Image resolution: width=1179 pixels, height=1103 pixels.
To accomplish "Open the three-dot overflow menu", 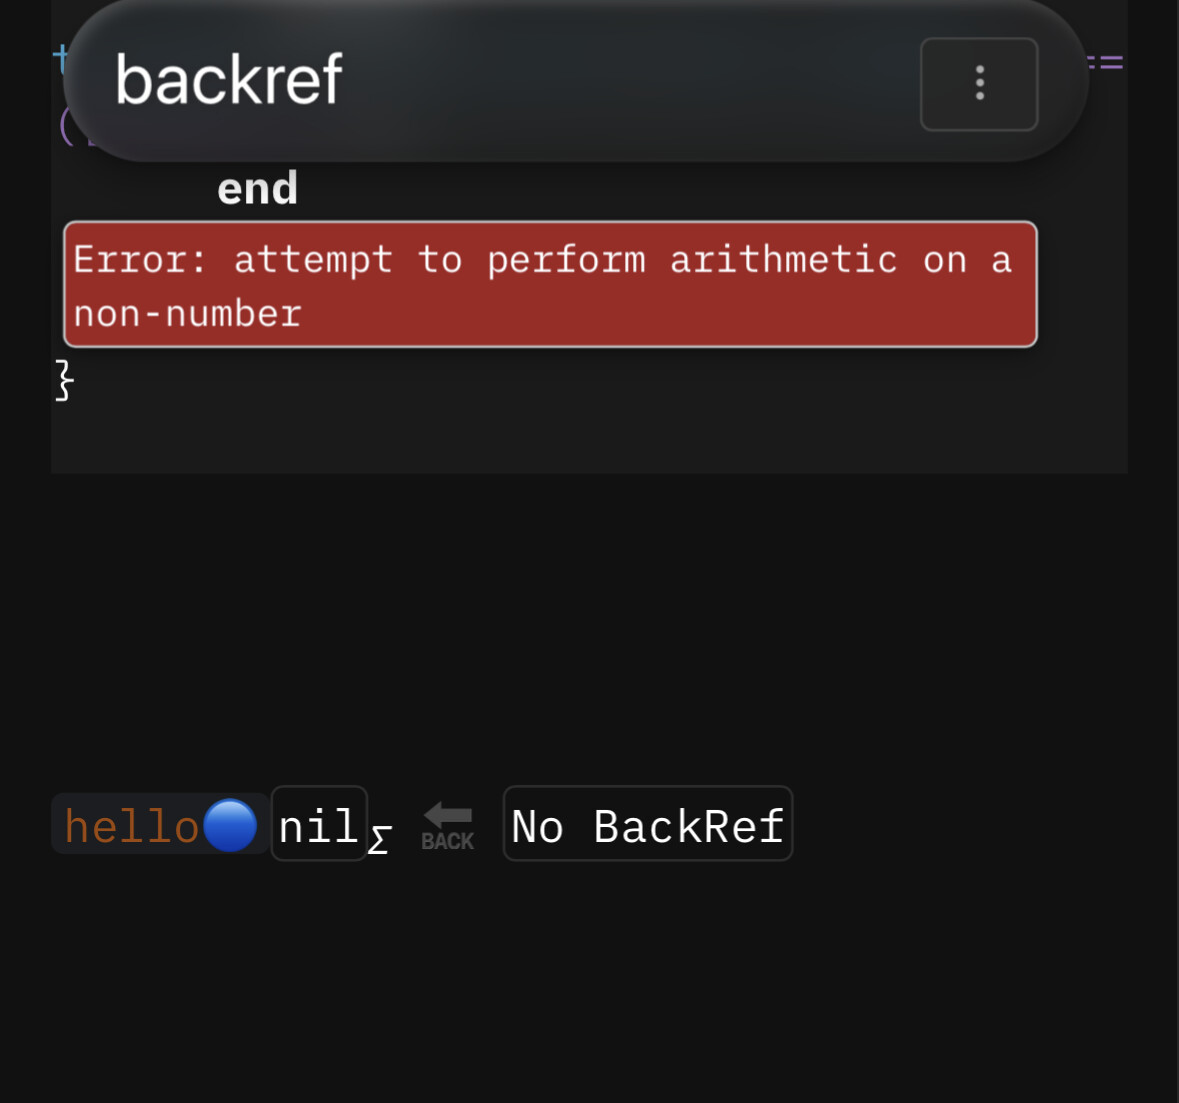I will coord(979,84).
